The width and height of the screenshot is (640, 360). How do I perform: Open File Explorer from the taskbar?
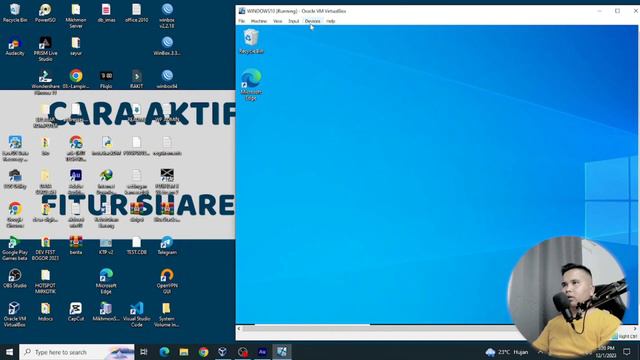(x=184, y=352)
